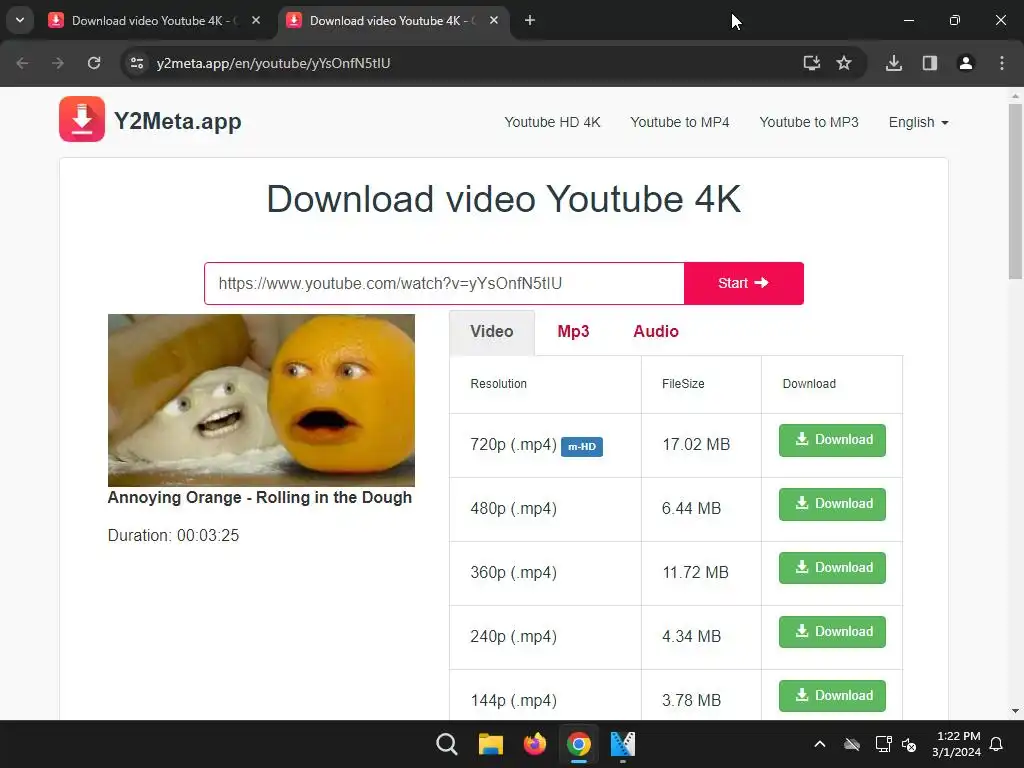Download the 144p (.mp4) video
1024x768 pixels.
click(x=832, y=696)
